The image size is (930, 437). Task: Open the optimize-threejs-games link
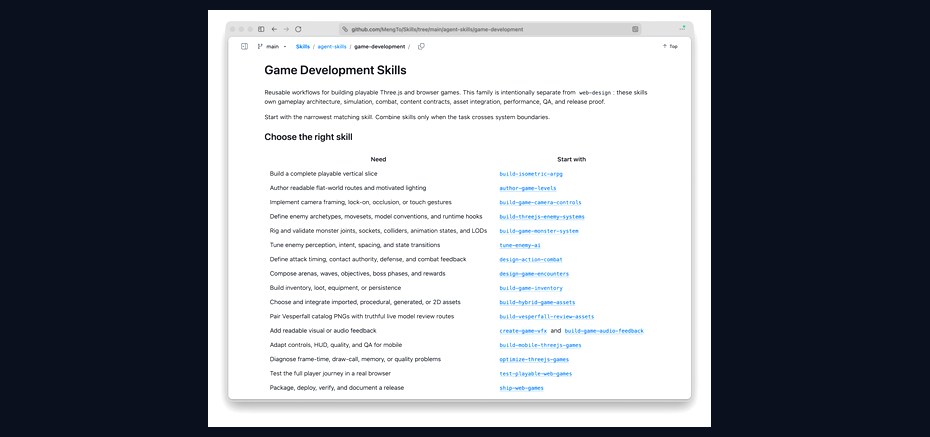click(x=534, y=359)
